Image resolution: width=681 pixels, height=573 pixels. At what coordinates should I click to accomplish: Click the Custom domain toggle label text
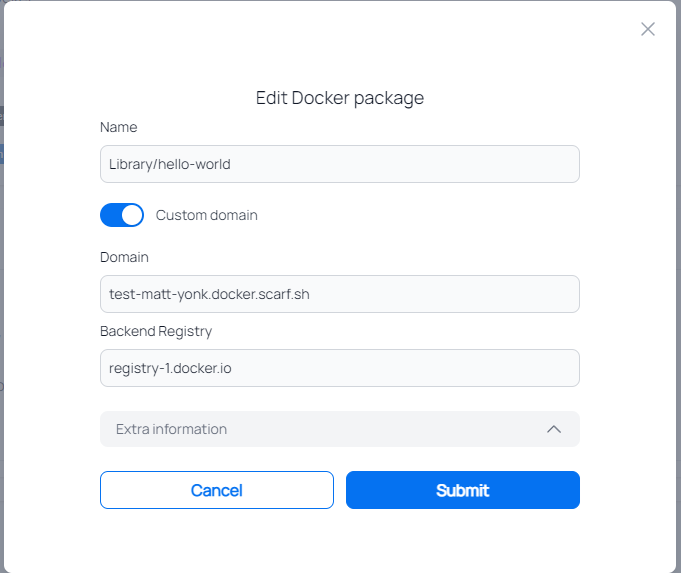pyautogui.click(x=207, y=215)
